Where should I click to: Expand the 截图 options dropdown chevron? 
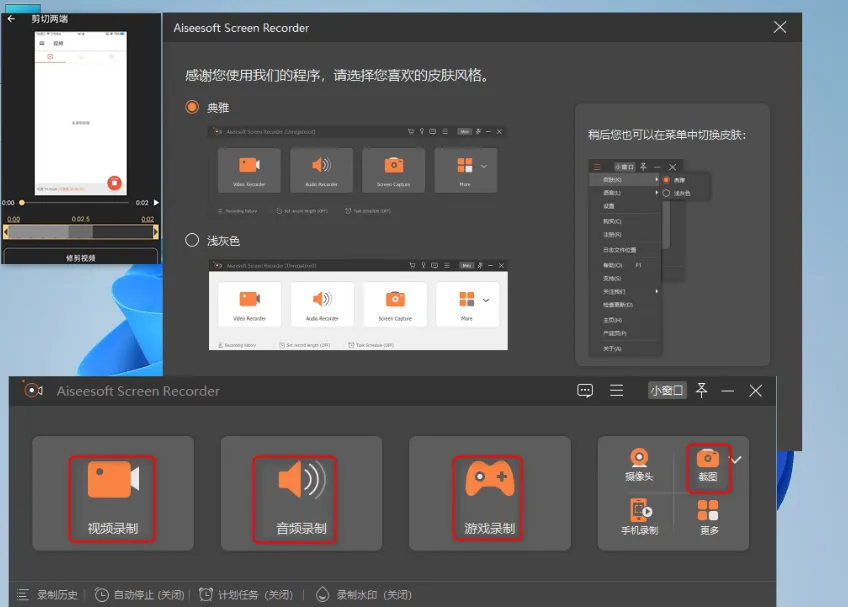736,460
